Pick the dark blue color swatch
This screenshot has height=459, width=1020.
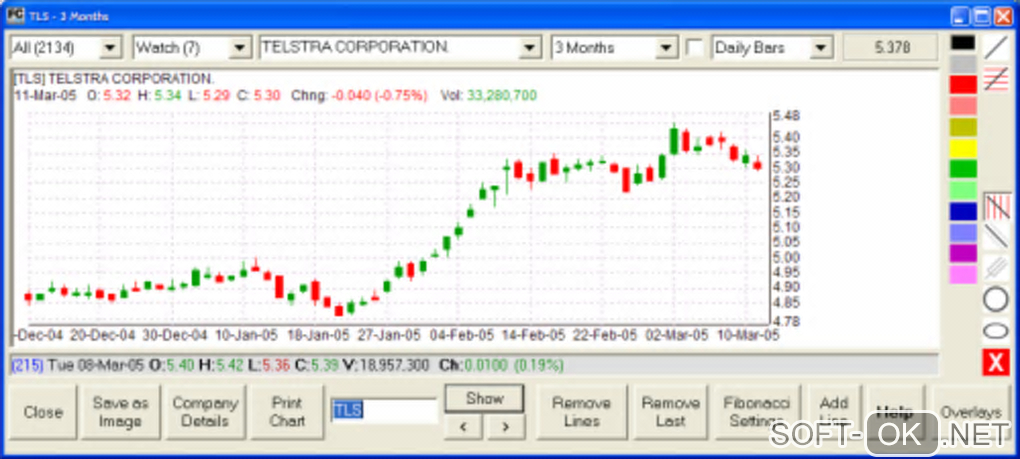[x=963, y=211]
